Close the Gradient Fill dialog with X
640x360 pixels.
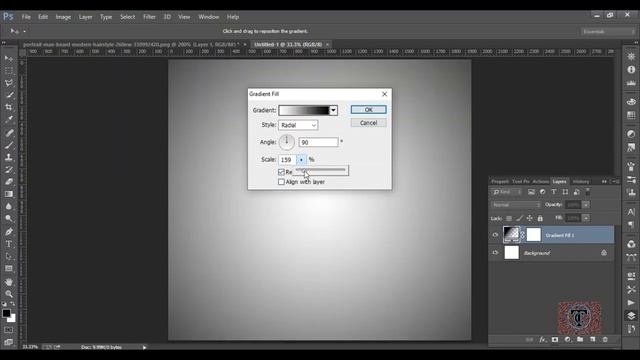[384, 94]
